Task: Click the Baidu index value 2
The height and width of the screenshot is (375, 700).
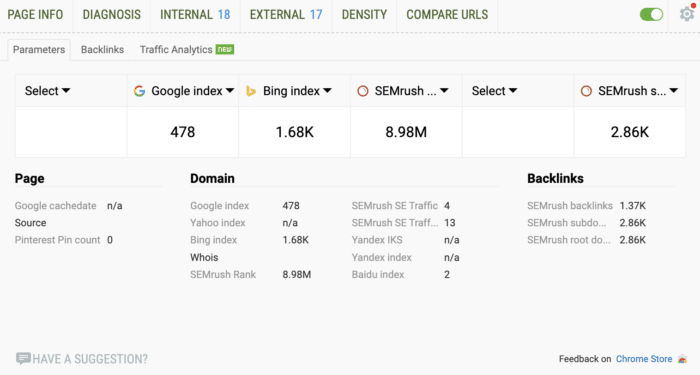Action: coord(447,275)
